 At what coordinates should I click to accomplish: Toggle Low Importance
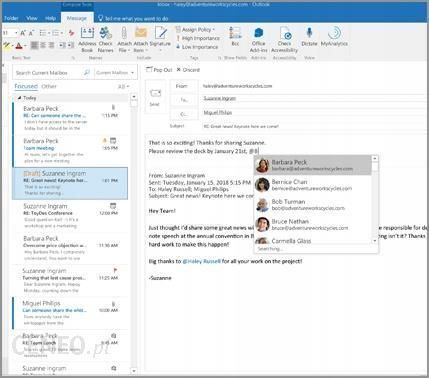point(197,47)
